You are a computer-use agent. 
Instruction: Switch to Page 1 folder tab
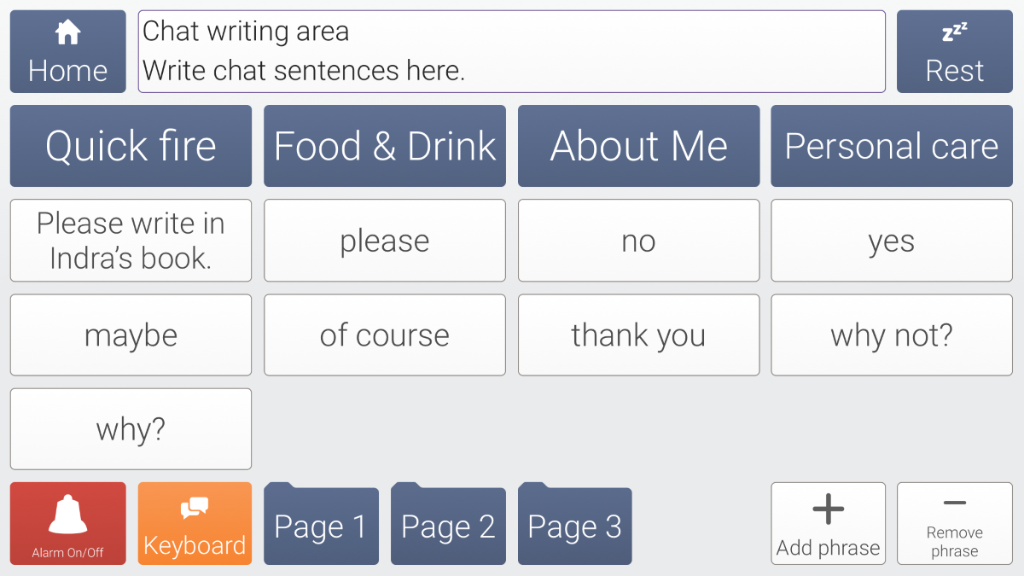click(321, 523)
